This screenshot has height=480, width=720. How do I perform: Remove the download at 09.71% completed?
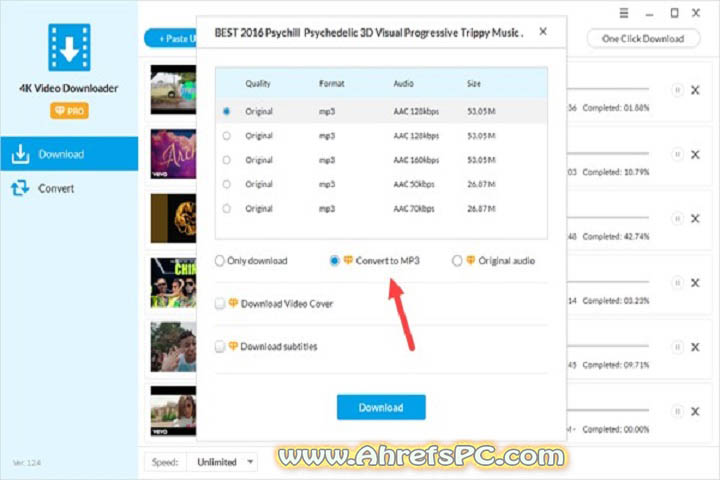pyautogui.click(x=696, y=347)
